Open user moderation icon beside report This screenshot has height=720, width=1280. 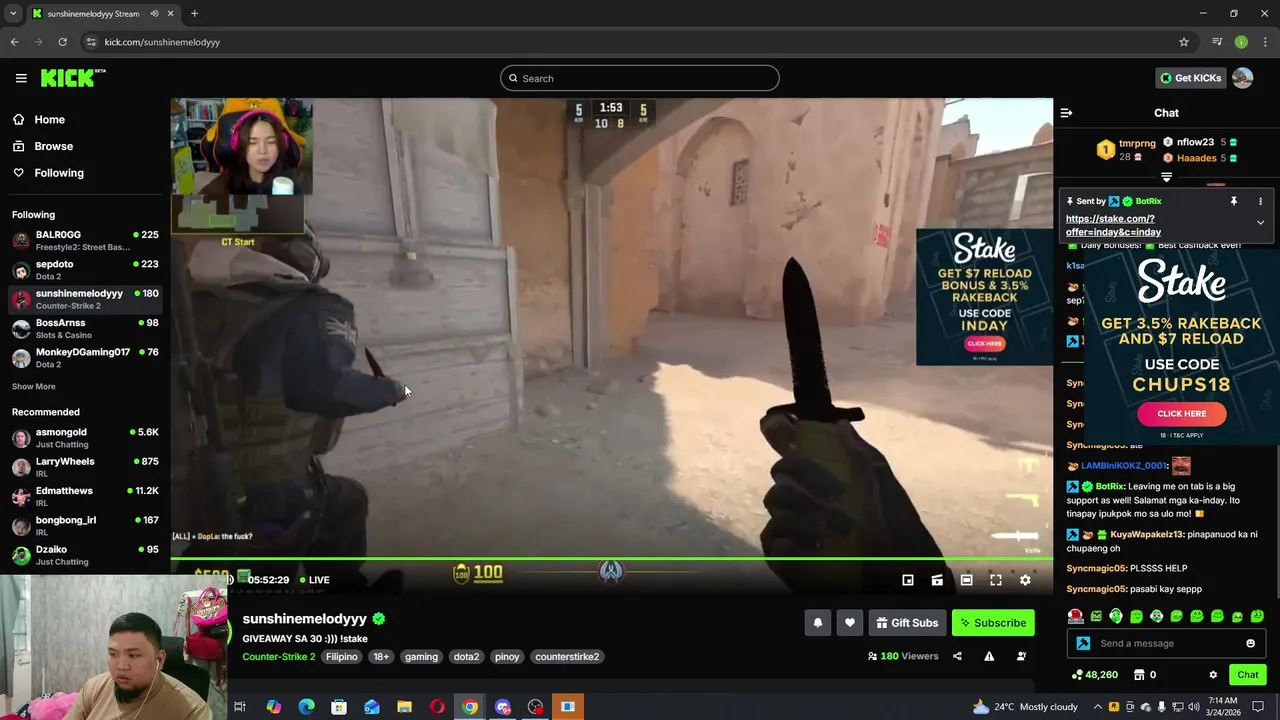pyautogui.click(x=1021, y=656)
